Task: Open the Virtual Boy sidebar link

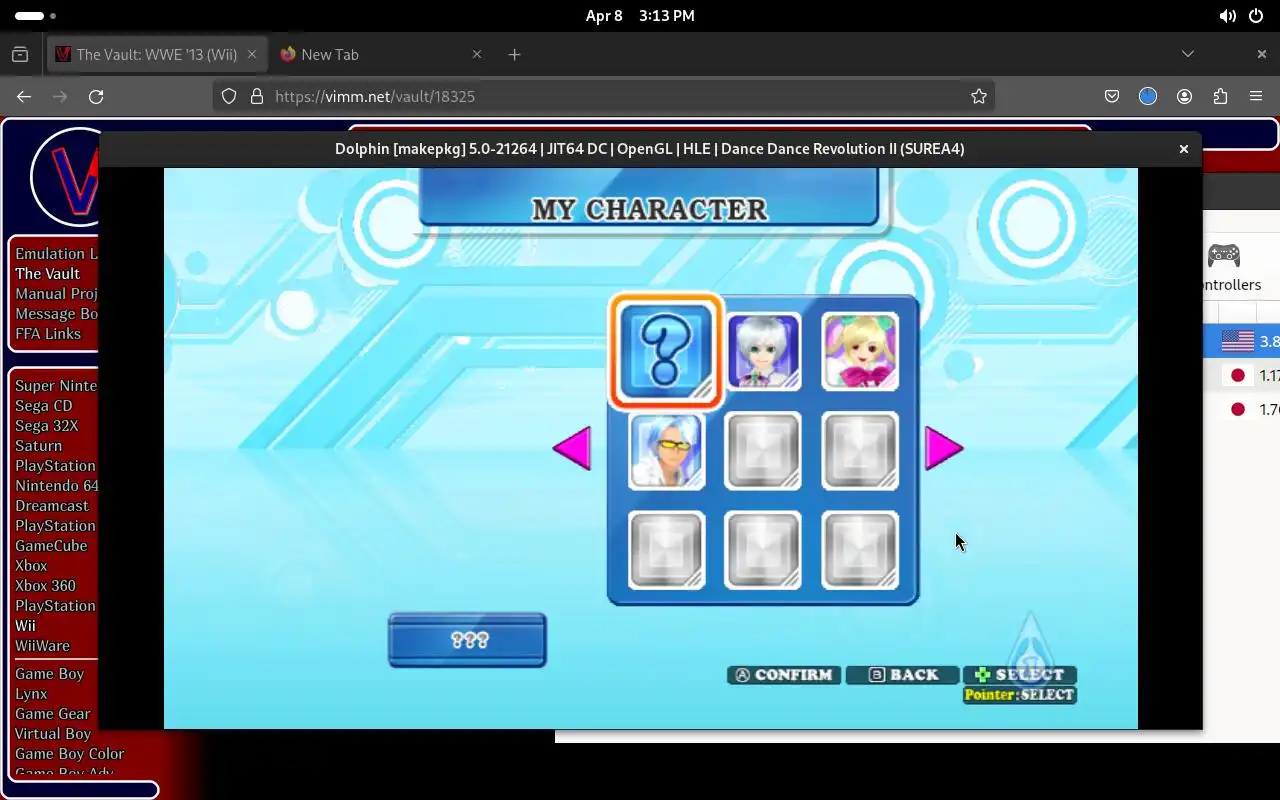Action: pos(52,733)
